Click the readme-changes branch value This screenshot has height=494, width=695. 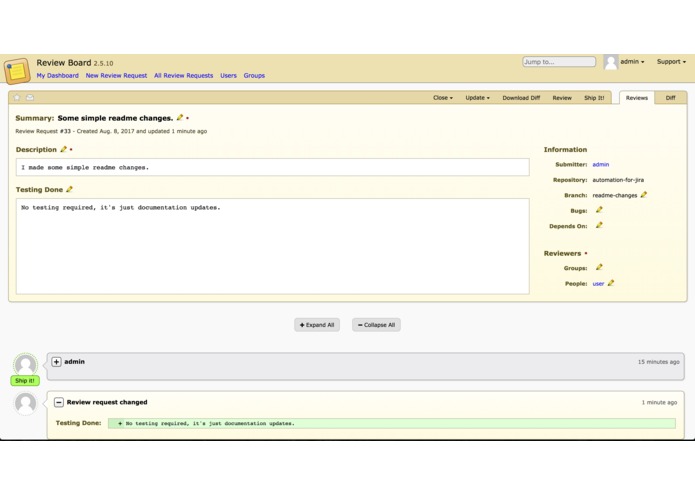click(x=614, y=195)
